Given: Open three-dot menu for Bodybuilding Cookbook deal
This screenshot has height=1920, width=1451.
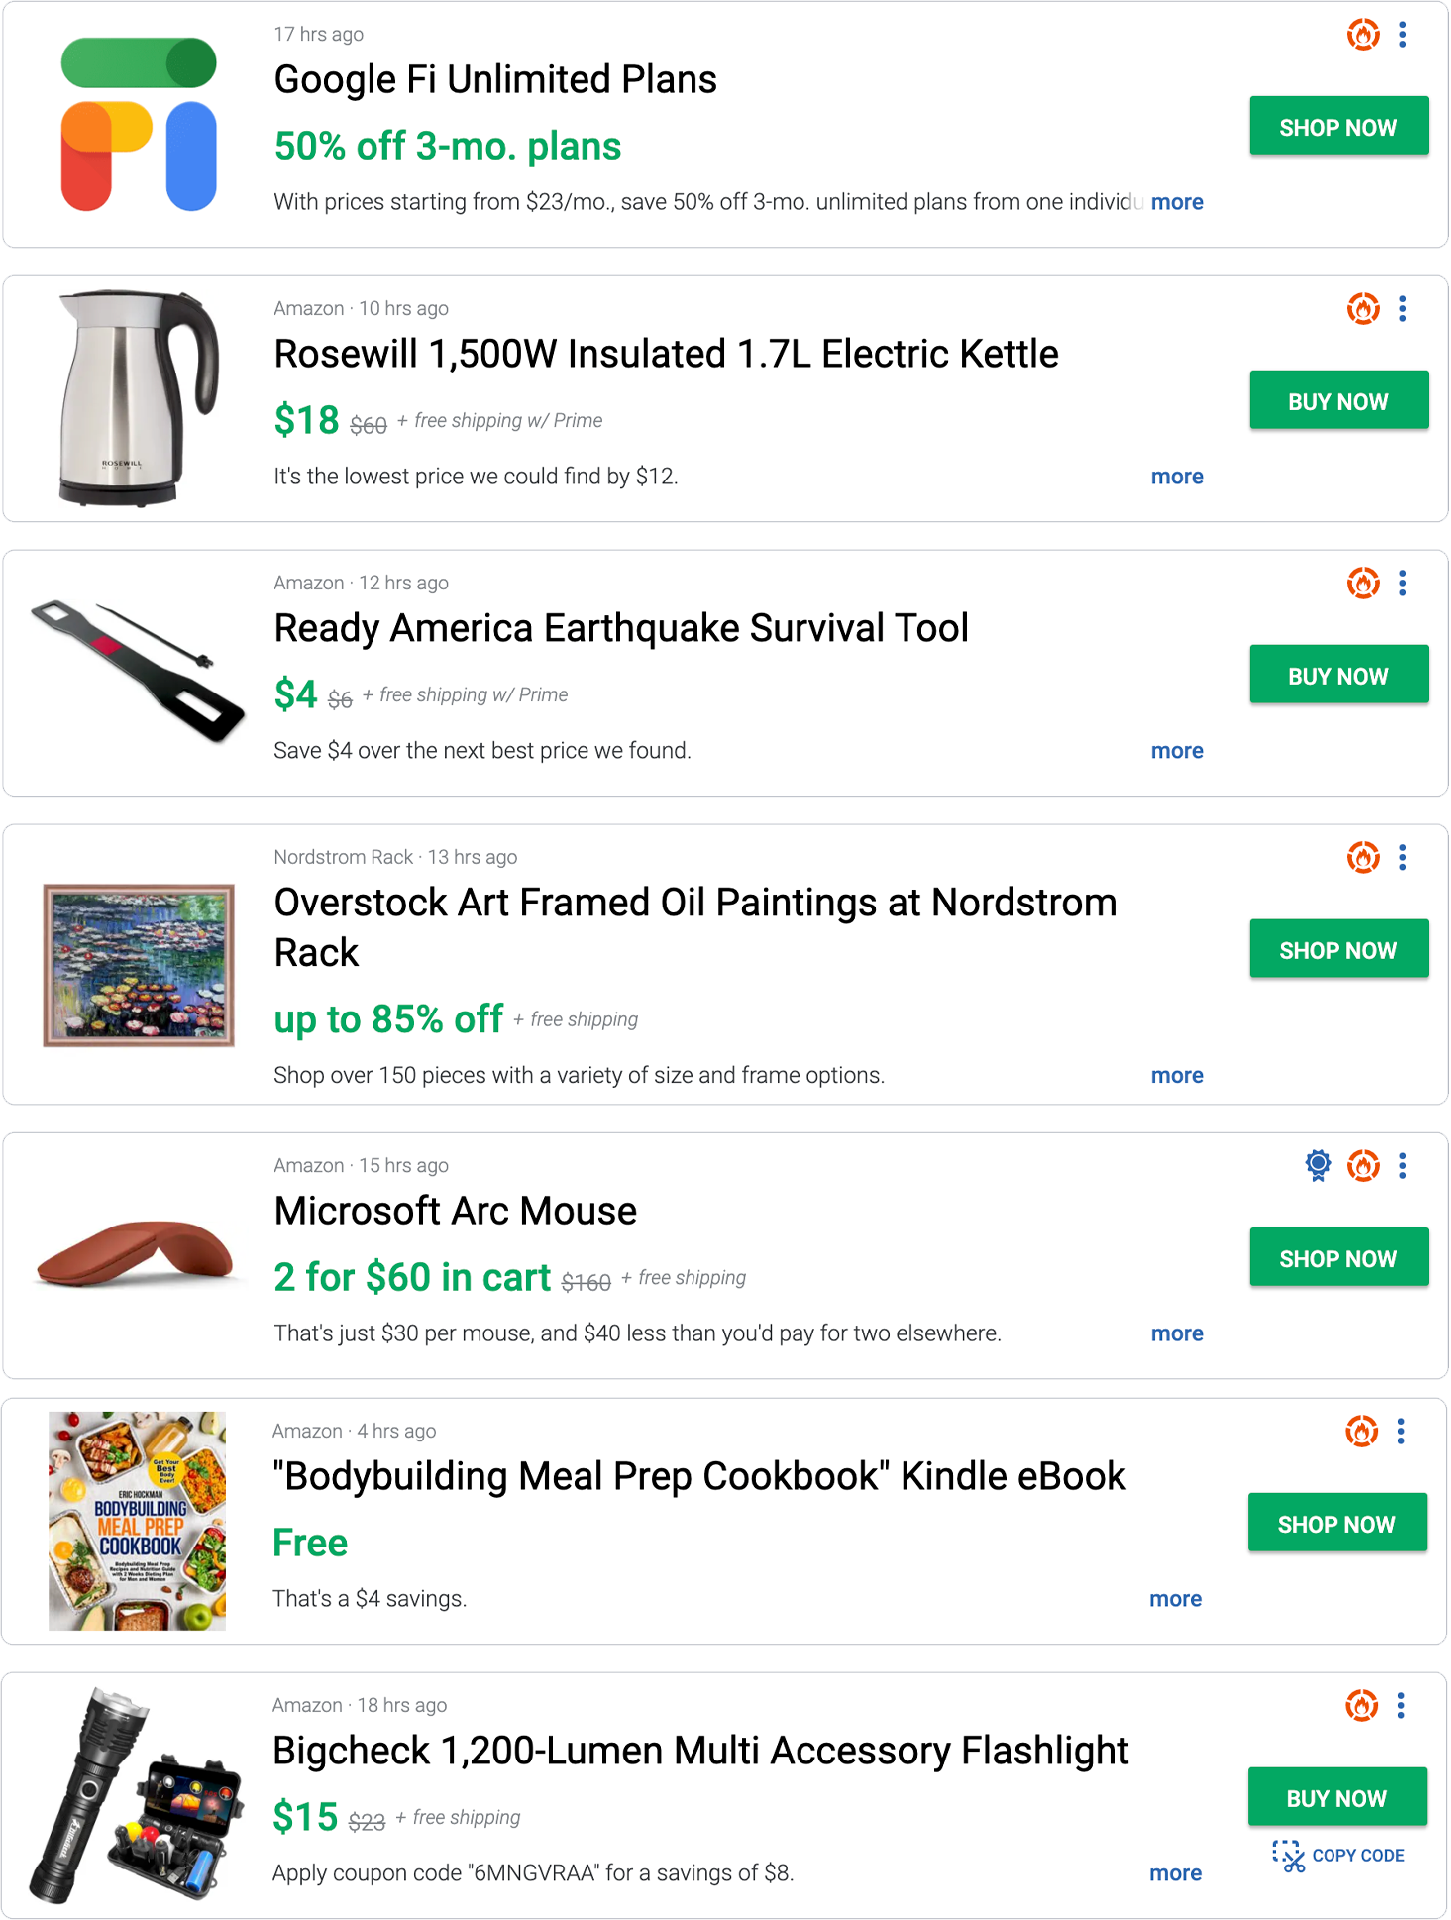Looking at the screenshot, I should [x=1401, y=1432].
